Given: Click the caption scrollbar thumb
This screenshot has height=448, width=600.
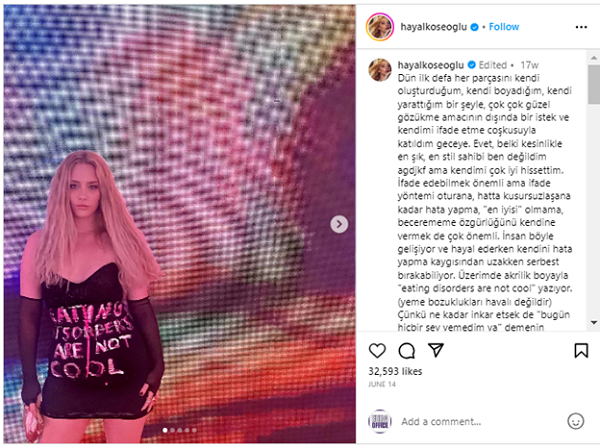Looking at the screenshot, I should pos(593,84).
